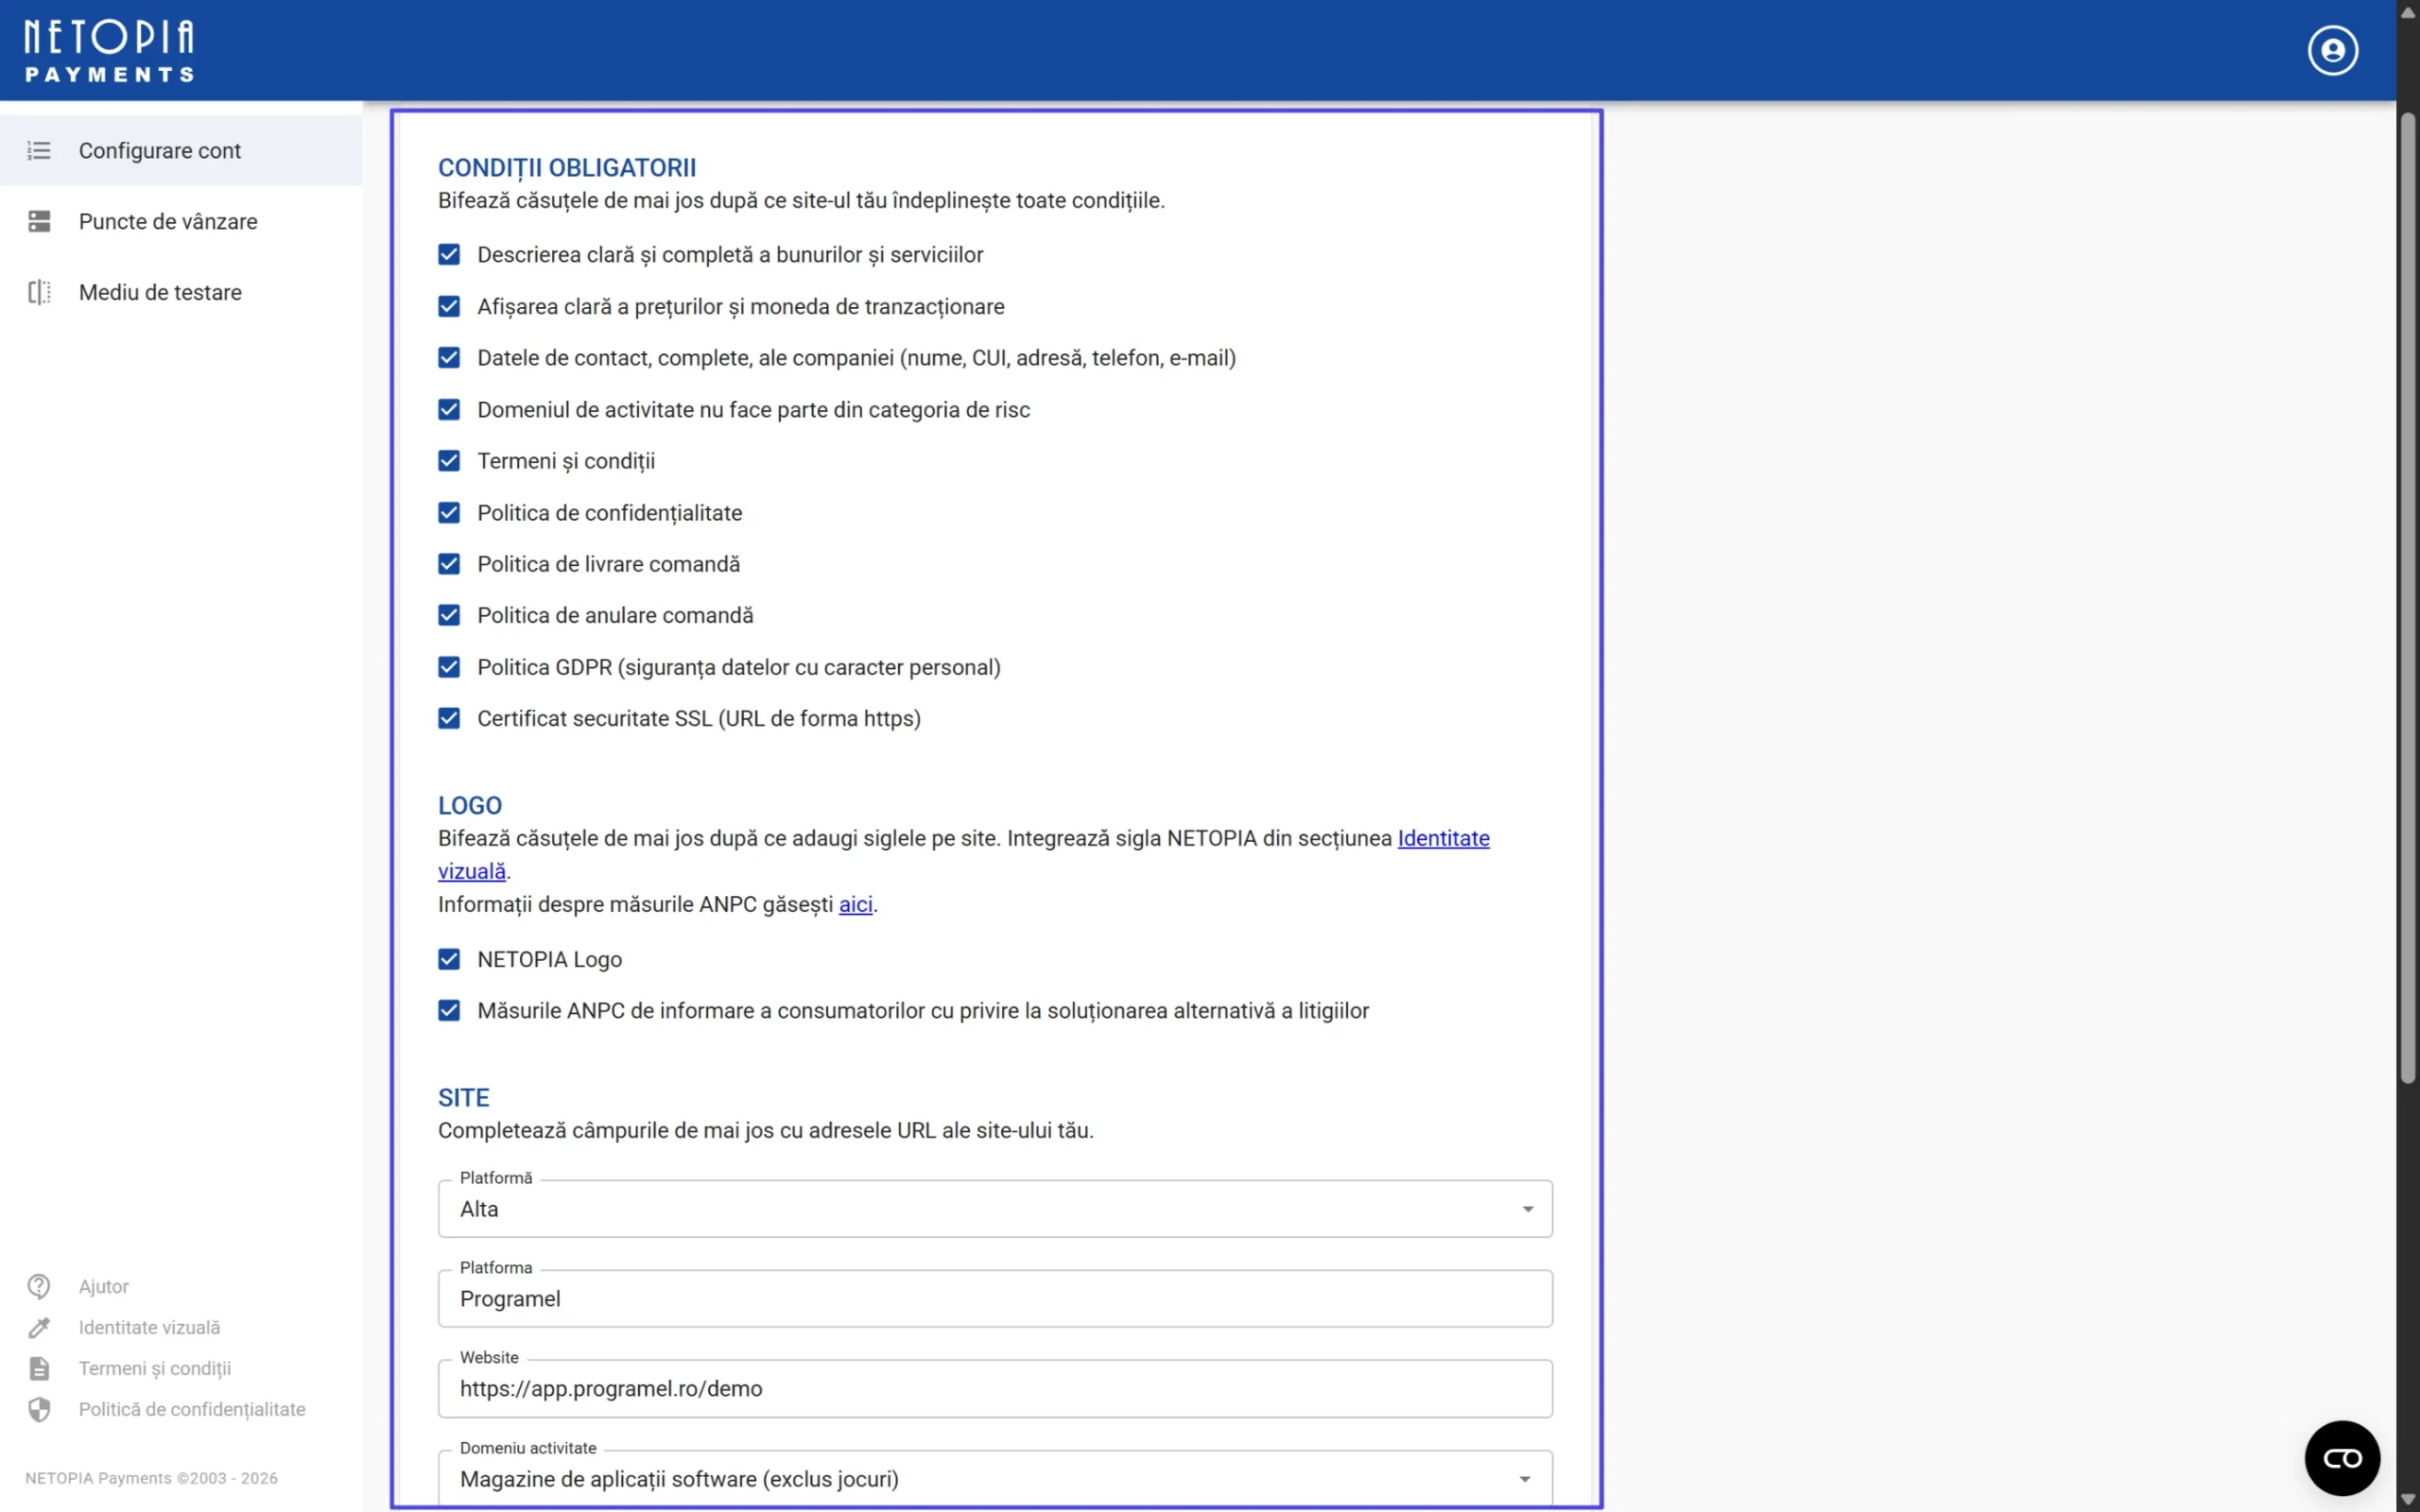Expand the Domeniu activitate dropdown
2420x1512 pixels.
pyautogui.click(x=994, y=1478)
